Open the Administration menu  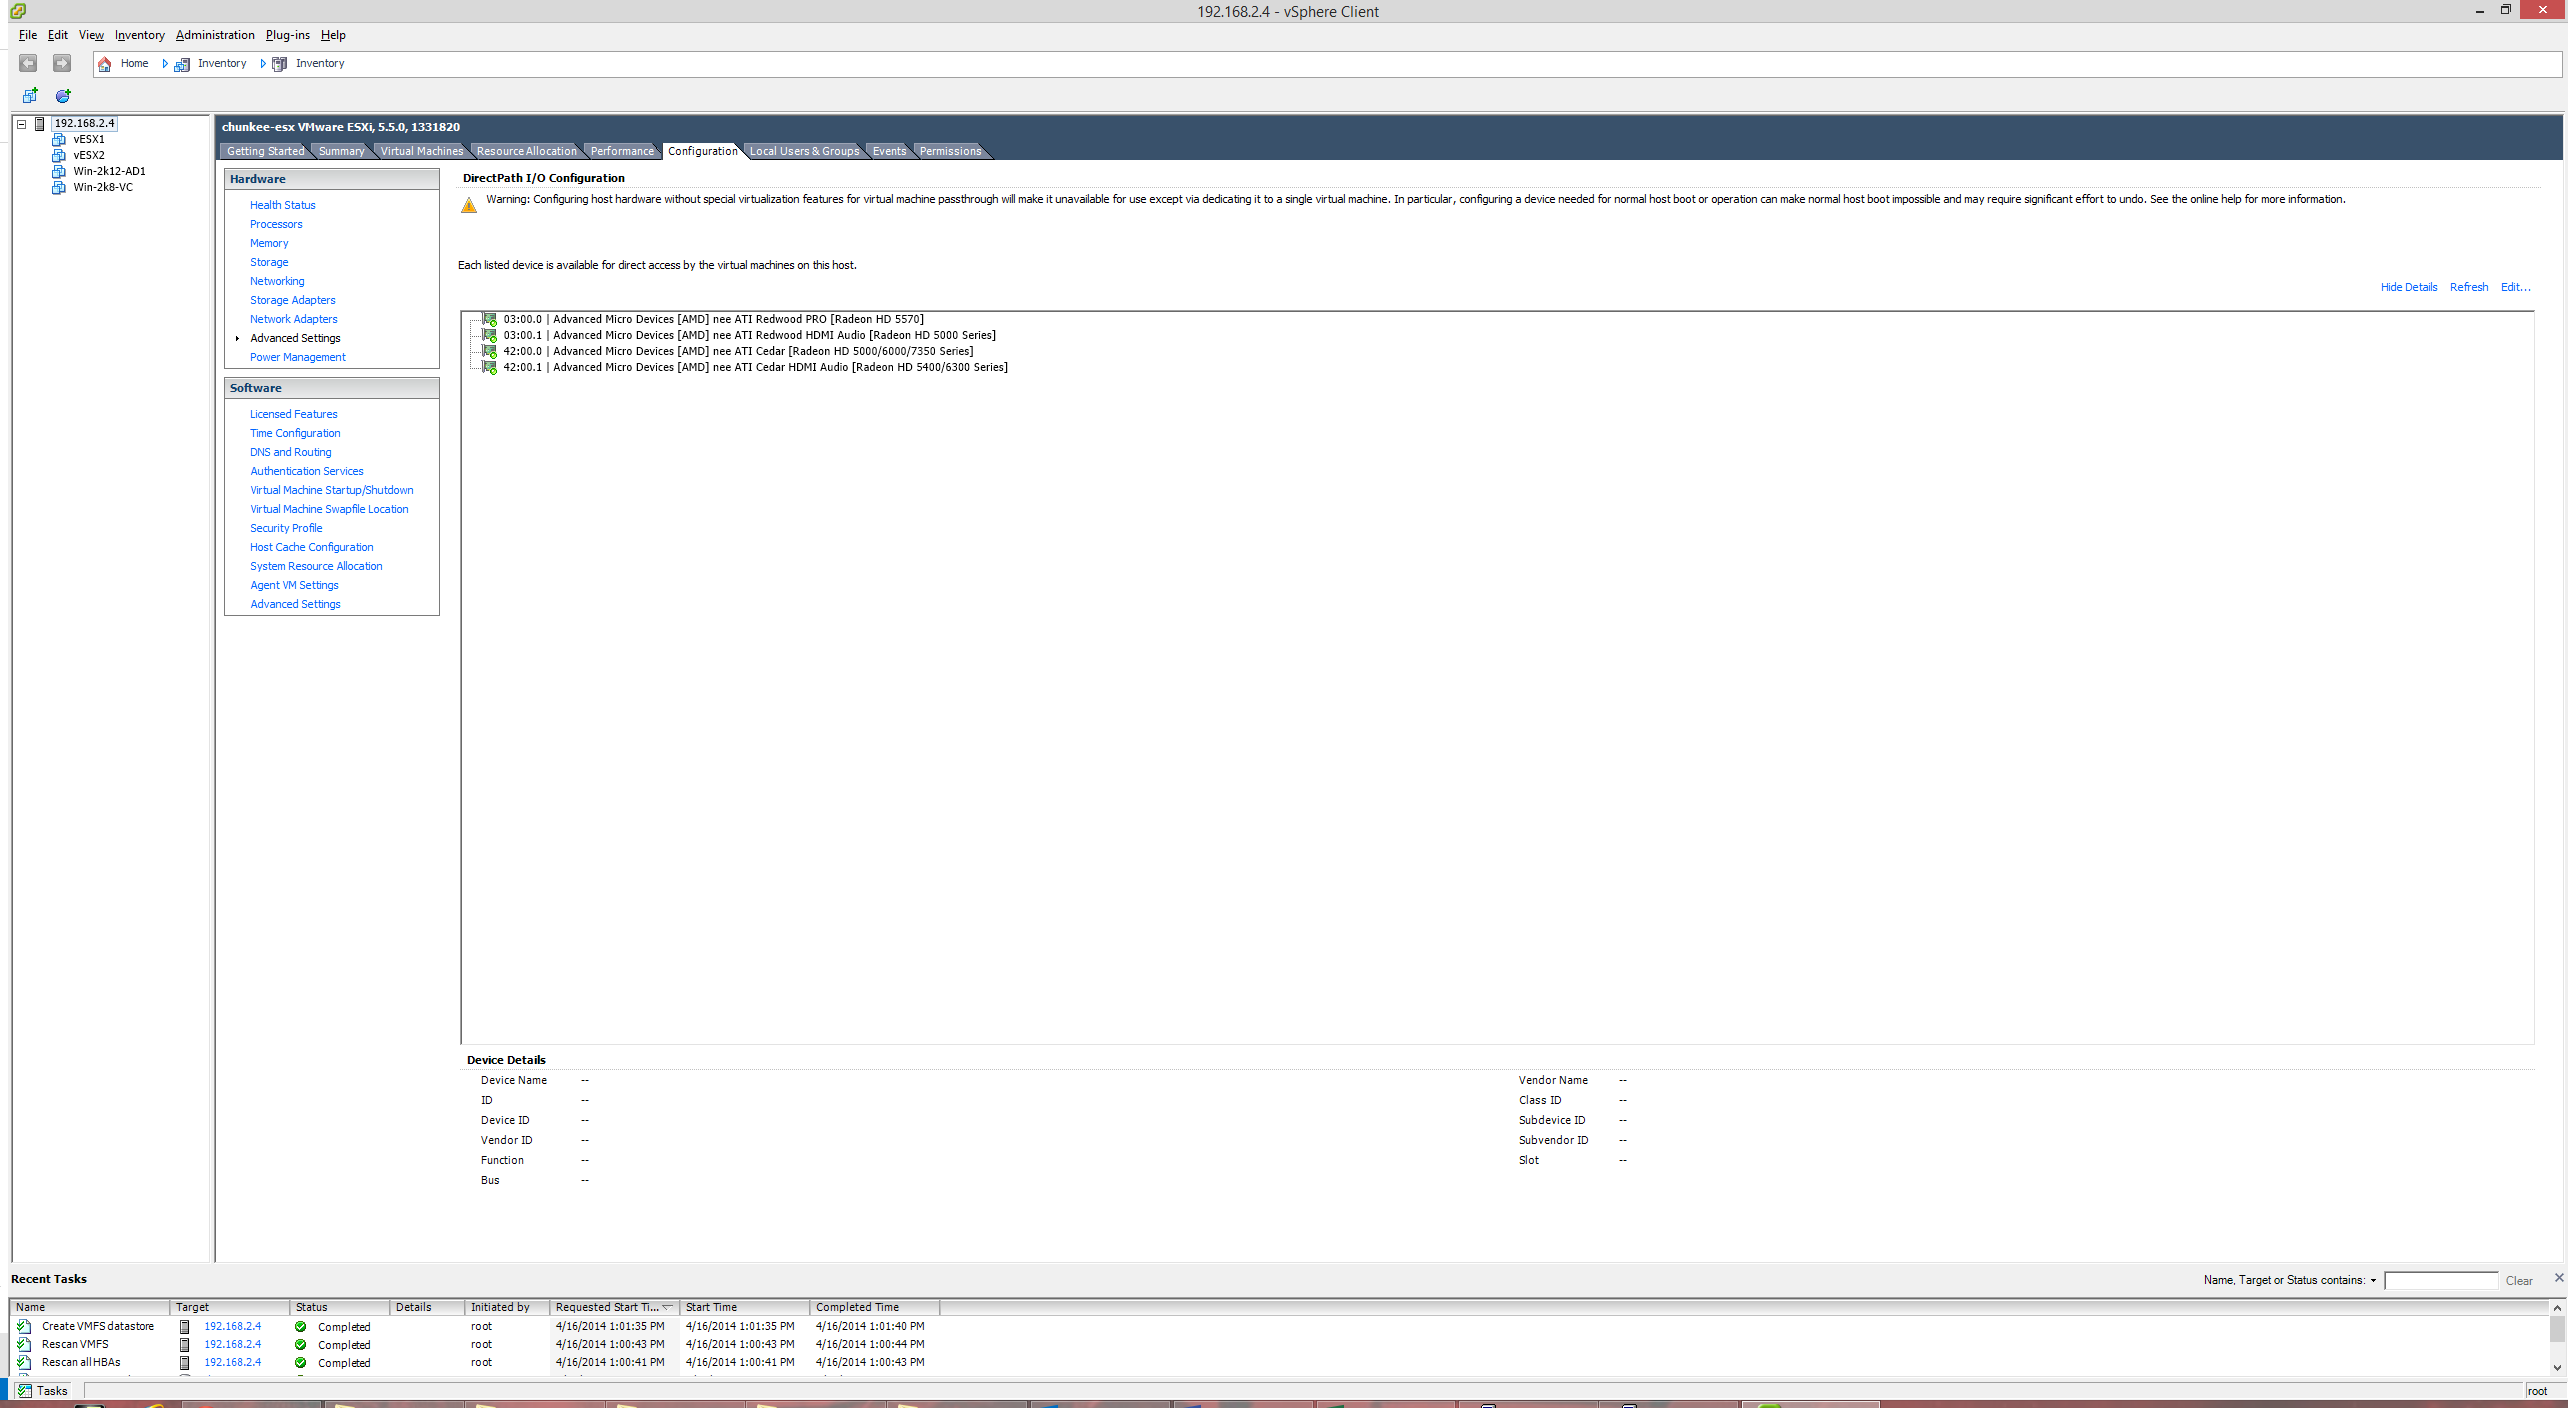215,35
